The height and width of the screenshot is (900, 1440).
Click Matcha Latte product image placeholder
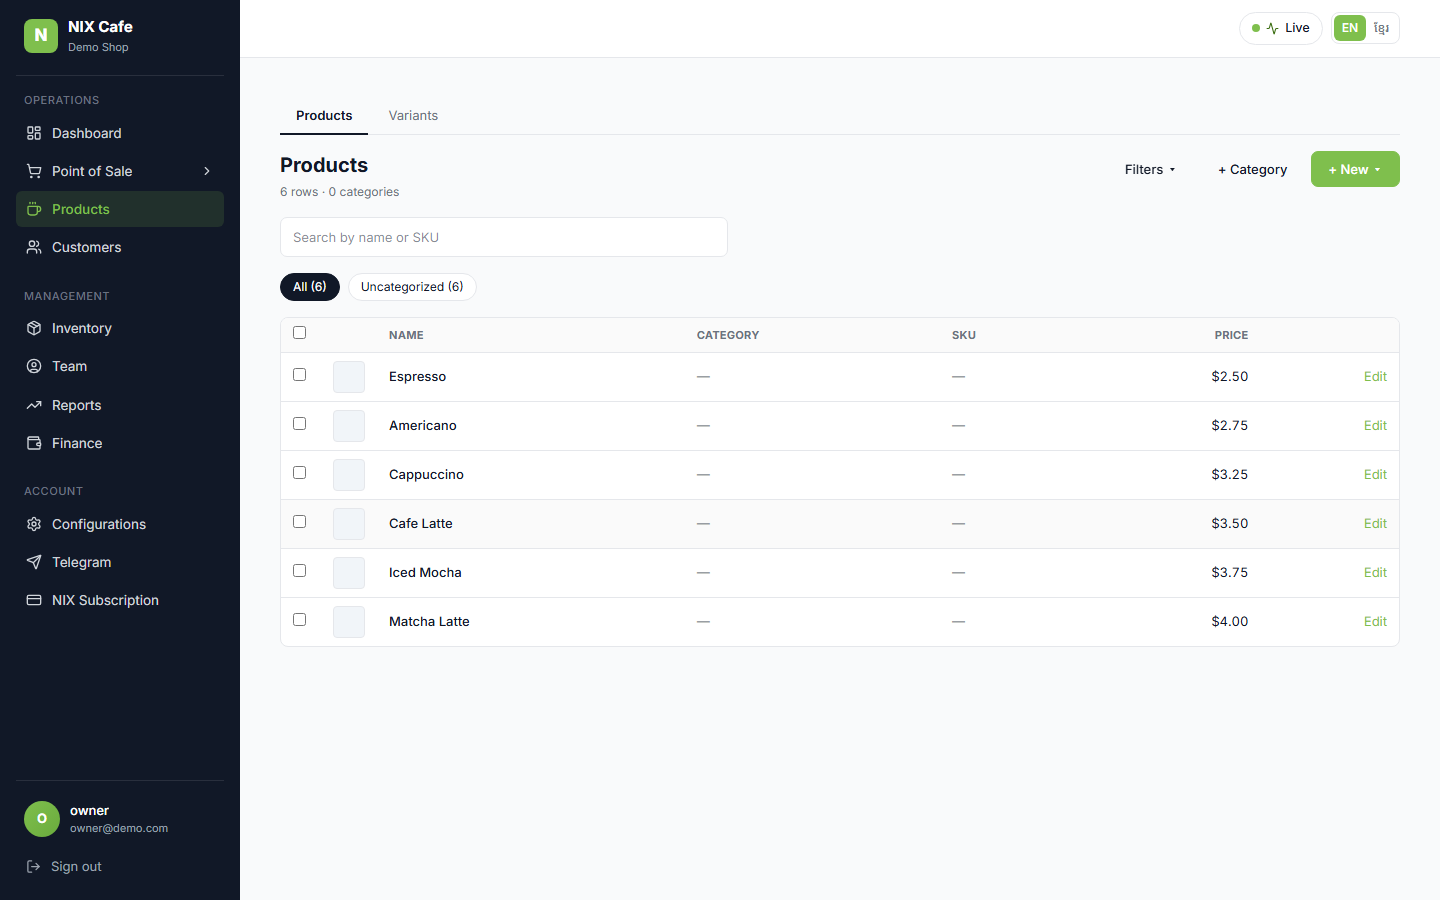pyautogui.click(x=349, y=622)
